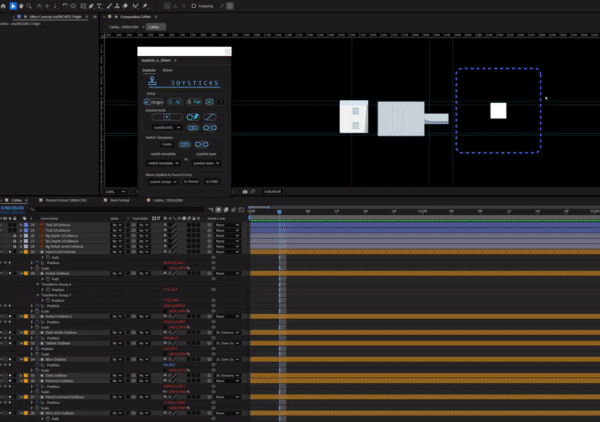
Task: Open the Reel Format timeline tab
Action: click(119, 200)
